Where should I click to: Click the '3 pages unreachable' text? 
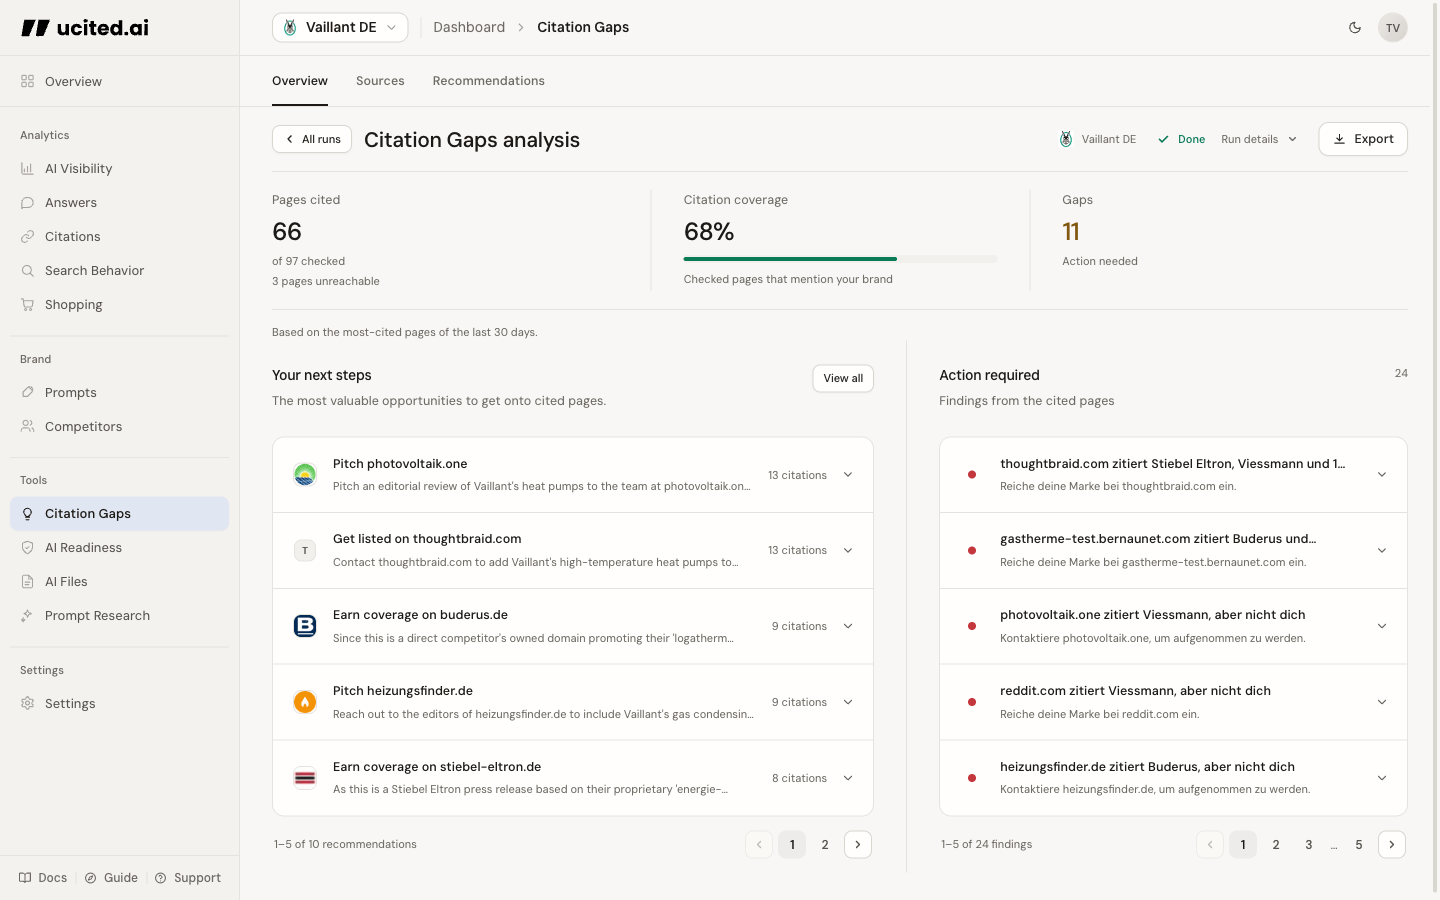tap(326, 281)
